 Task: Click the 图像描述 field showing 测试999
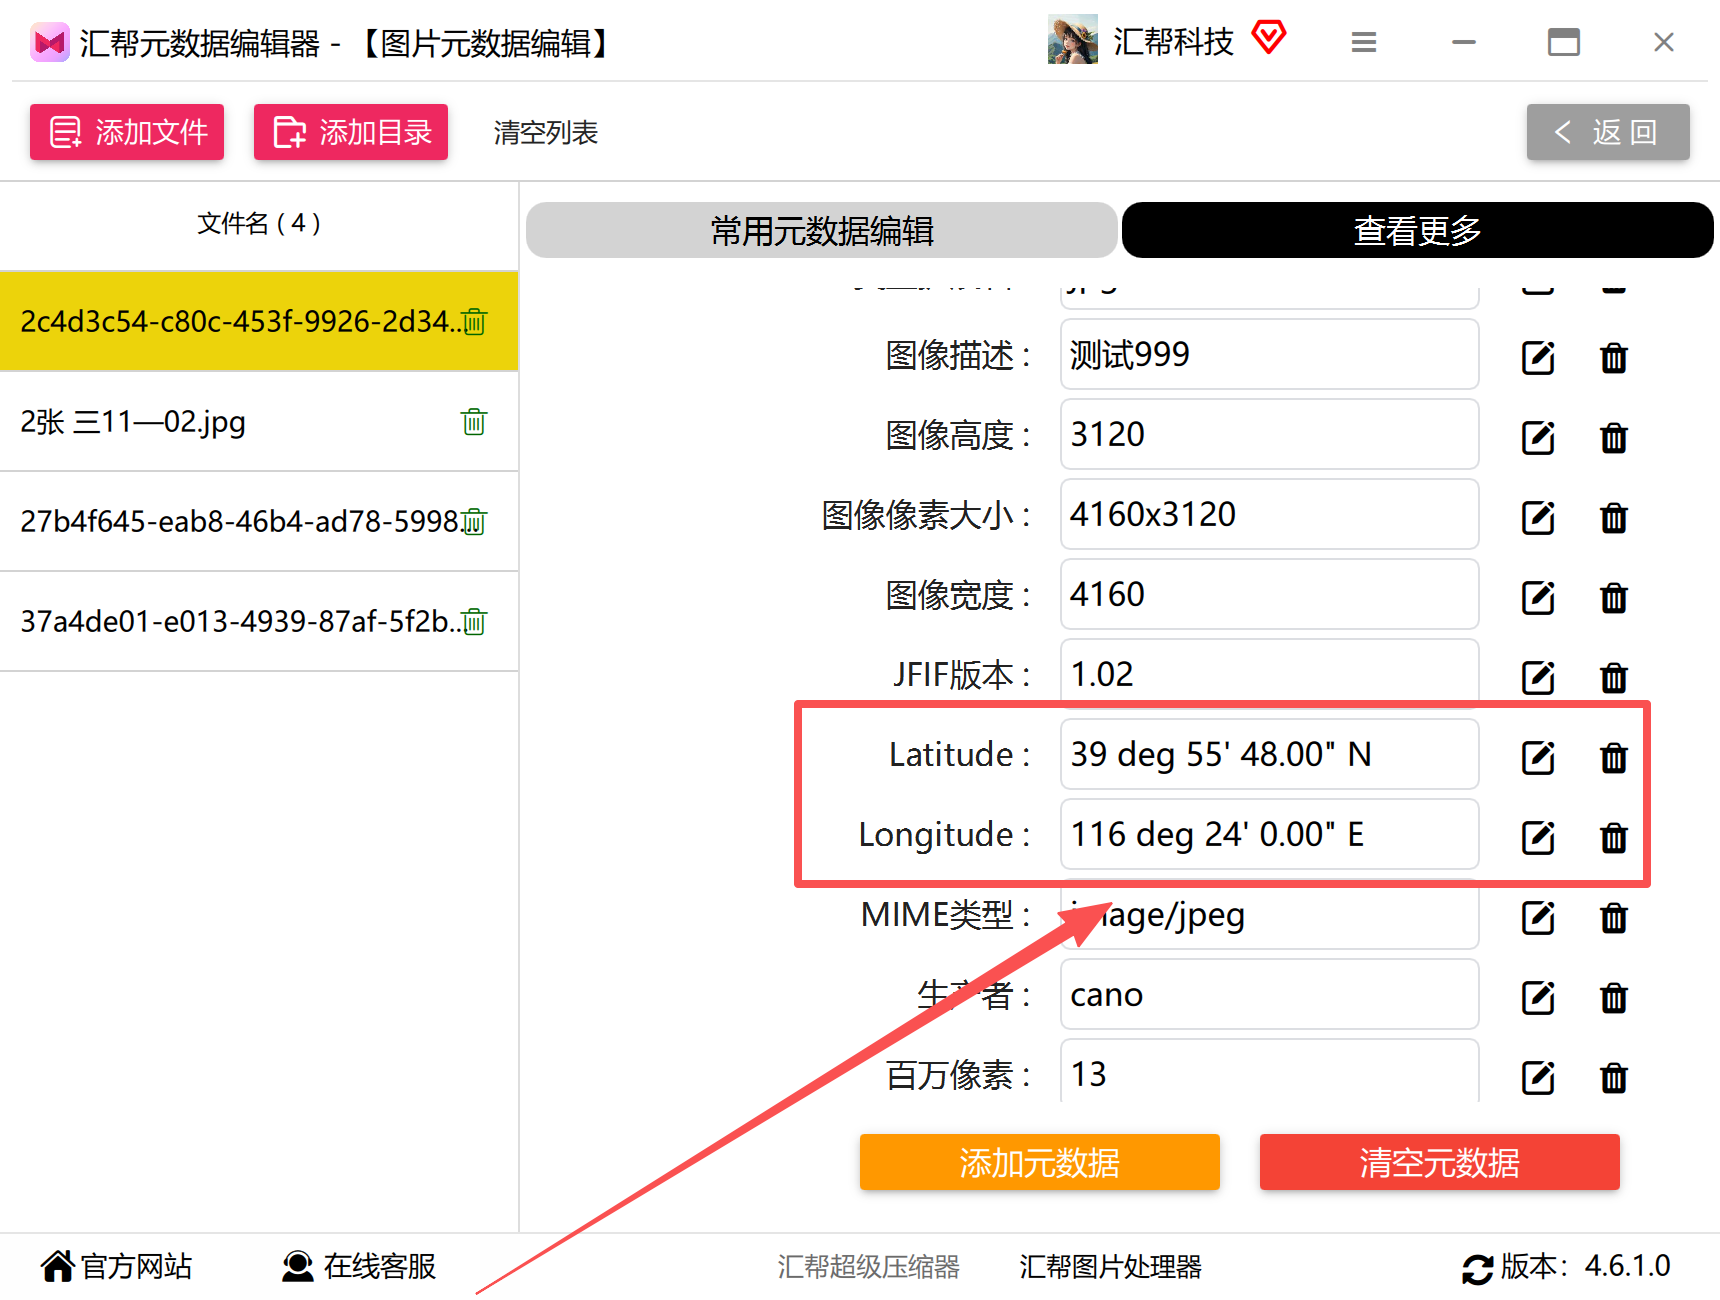(x=1269, y=354)
